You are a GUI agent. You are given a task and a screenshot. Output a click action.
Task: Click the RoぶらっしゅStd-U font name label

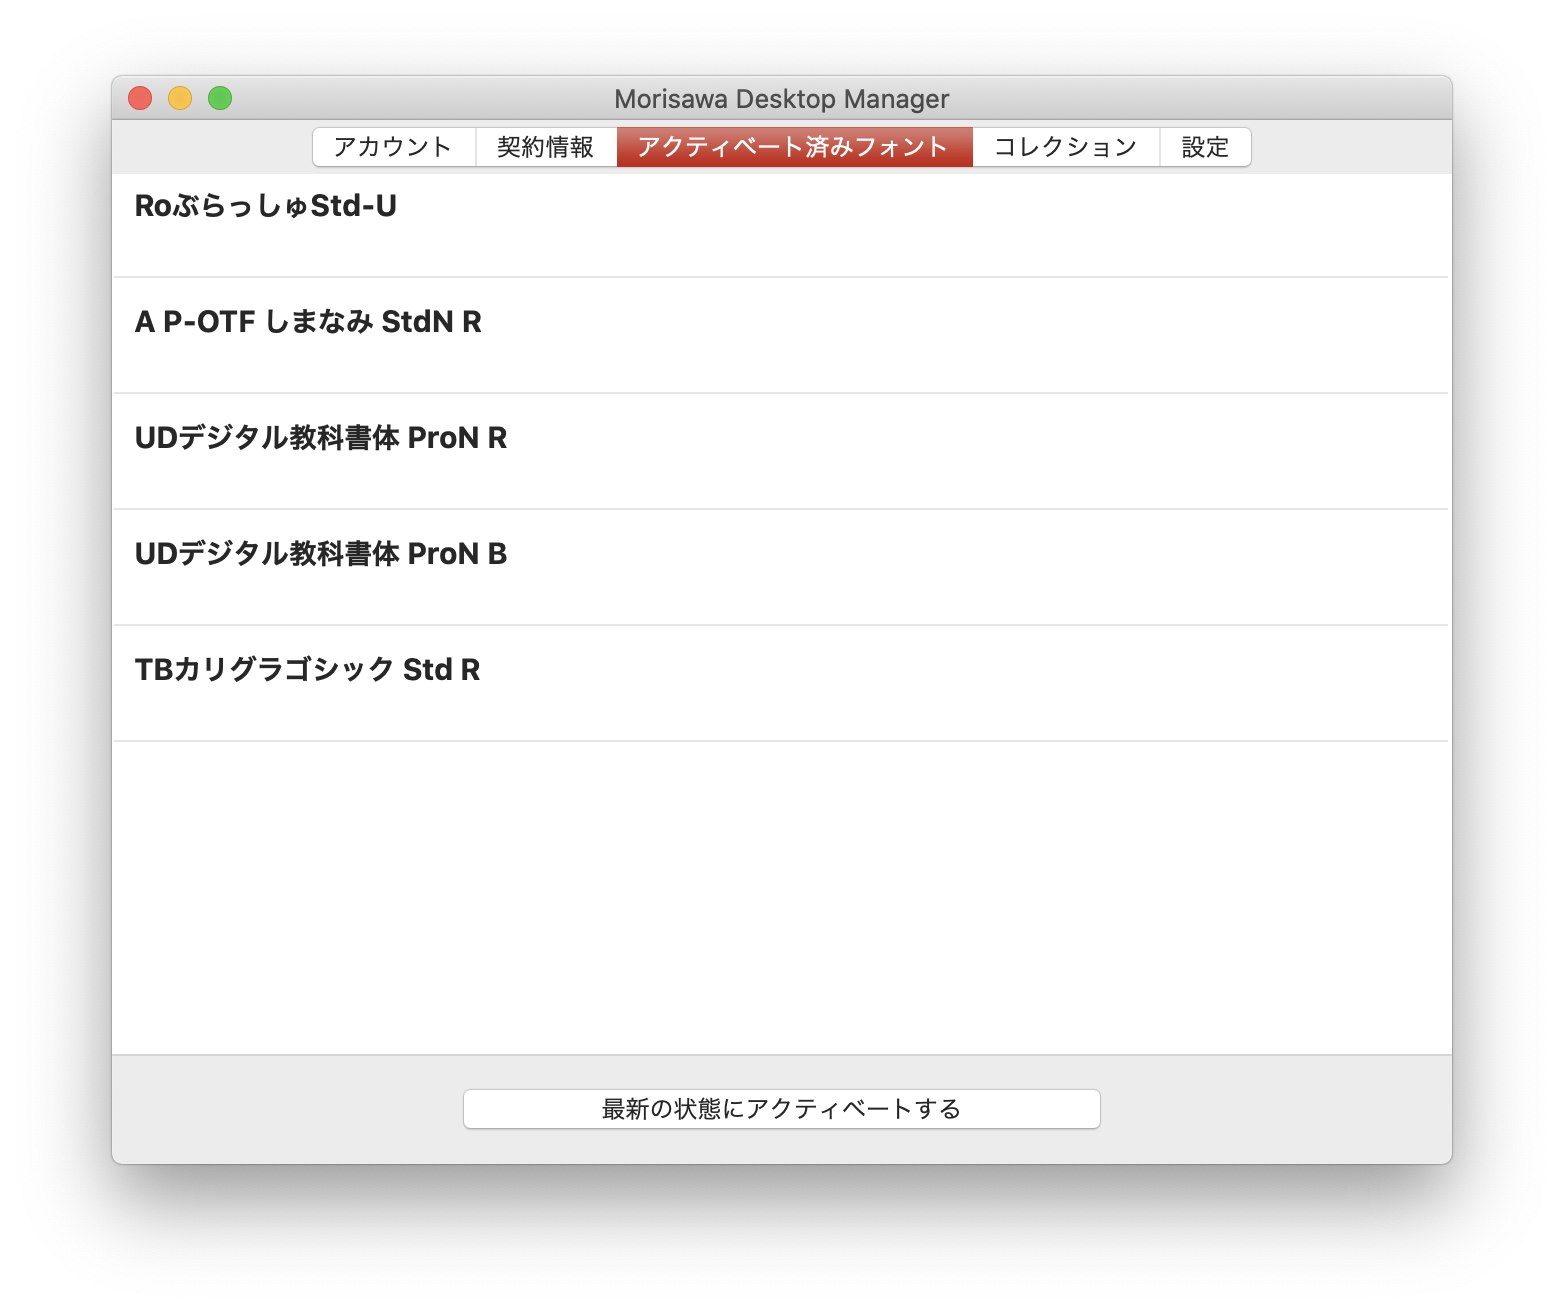click(265, 206)
